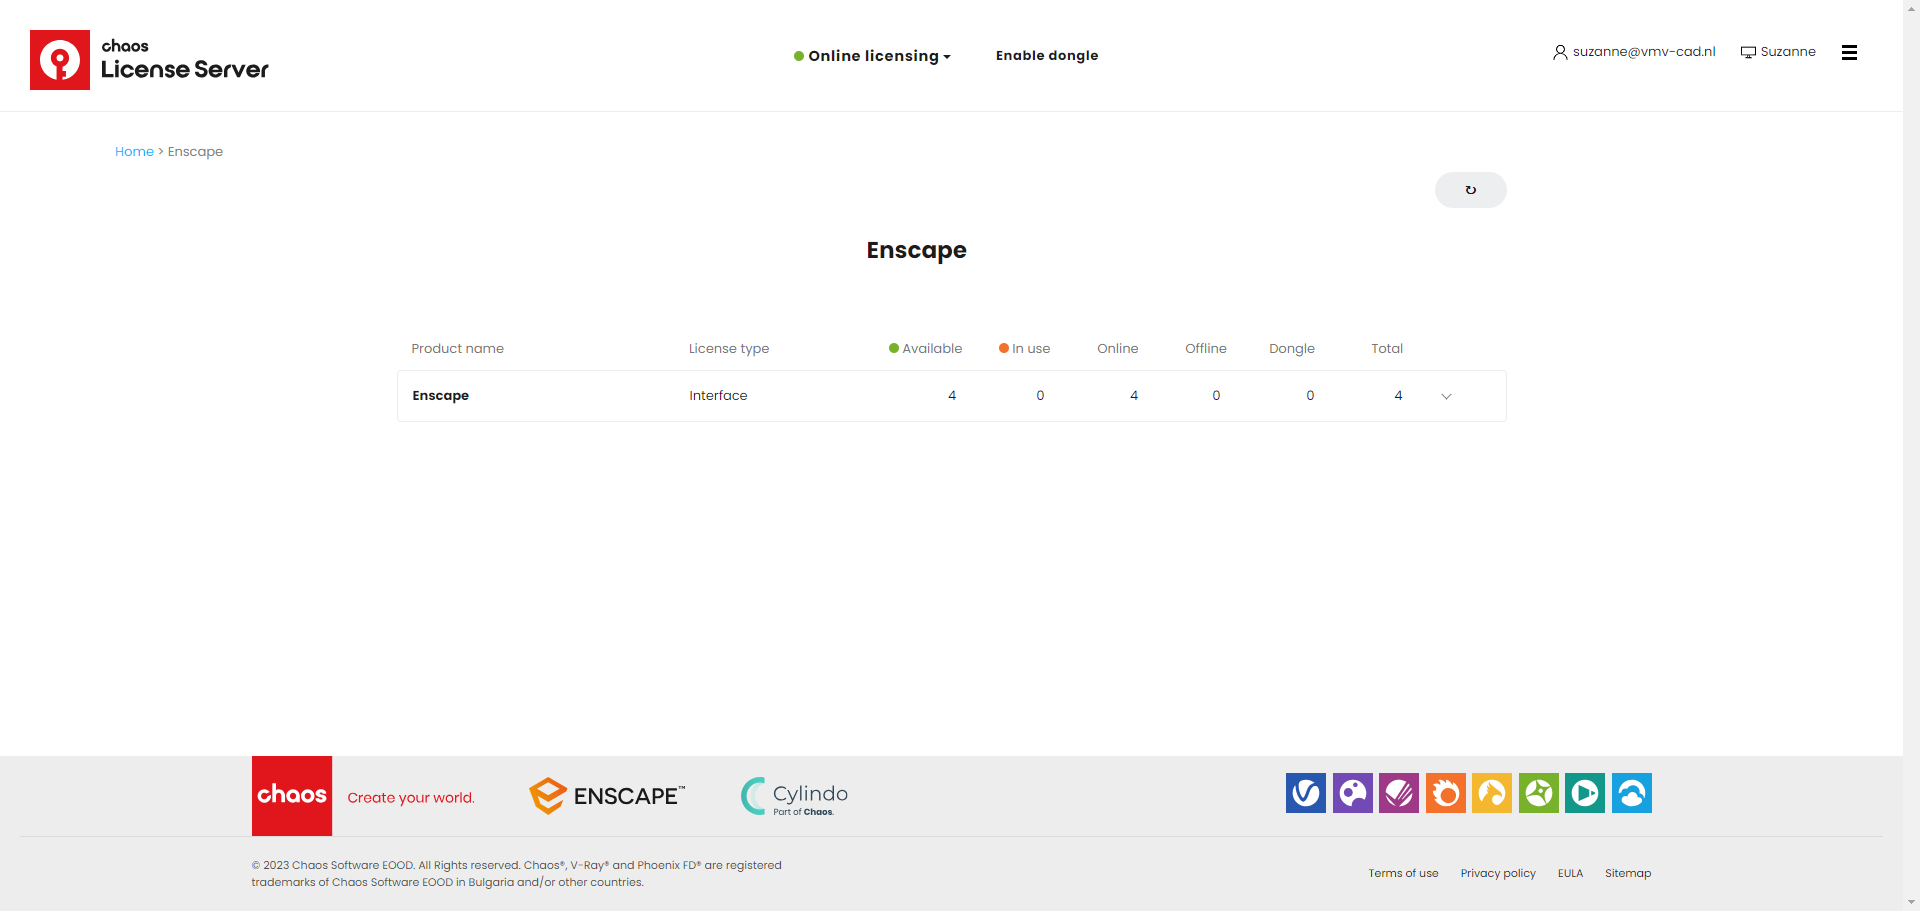Click the In use column header
This screenshot has width=1920, height=911.
click(x=1025, y=349)
